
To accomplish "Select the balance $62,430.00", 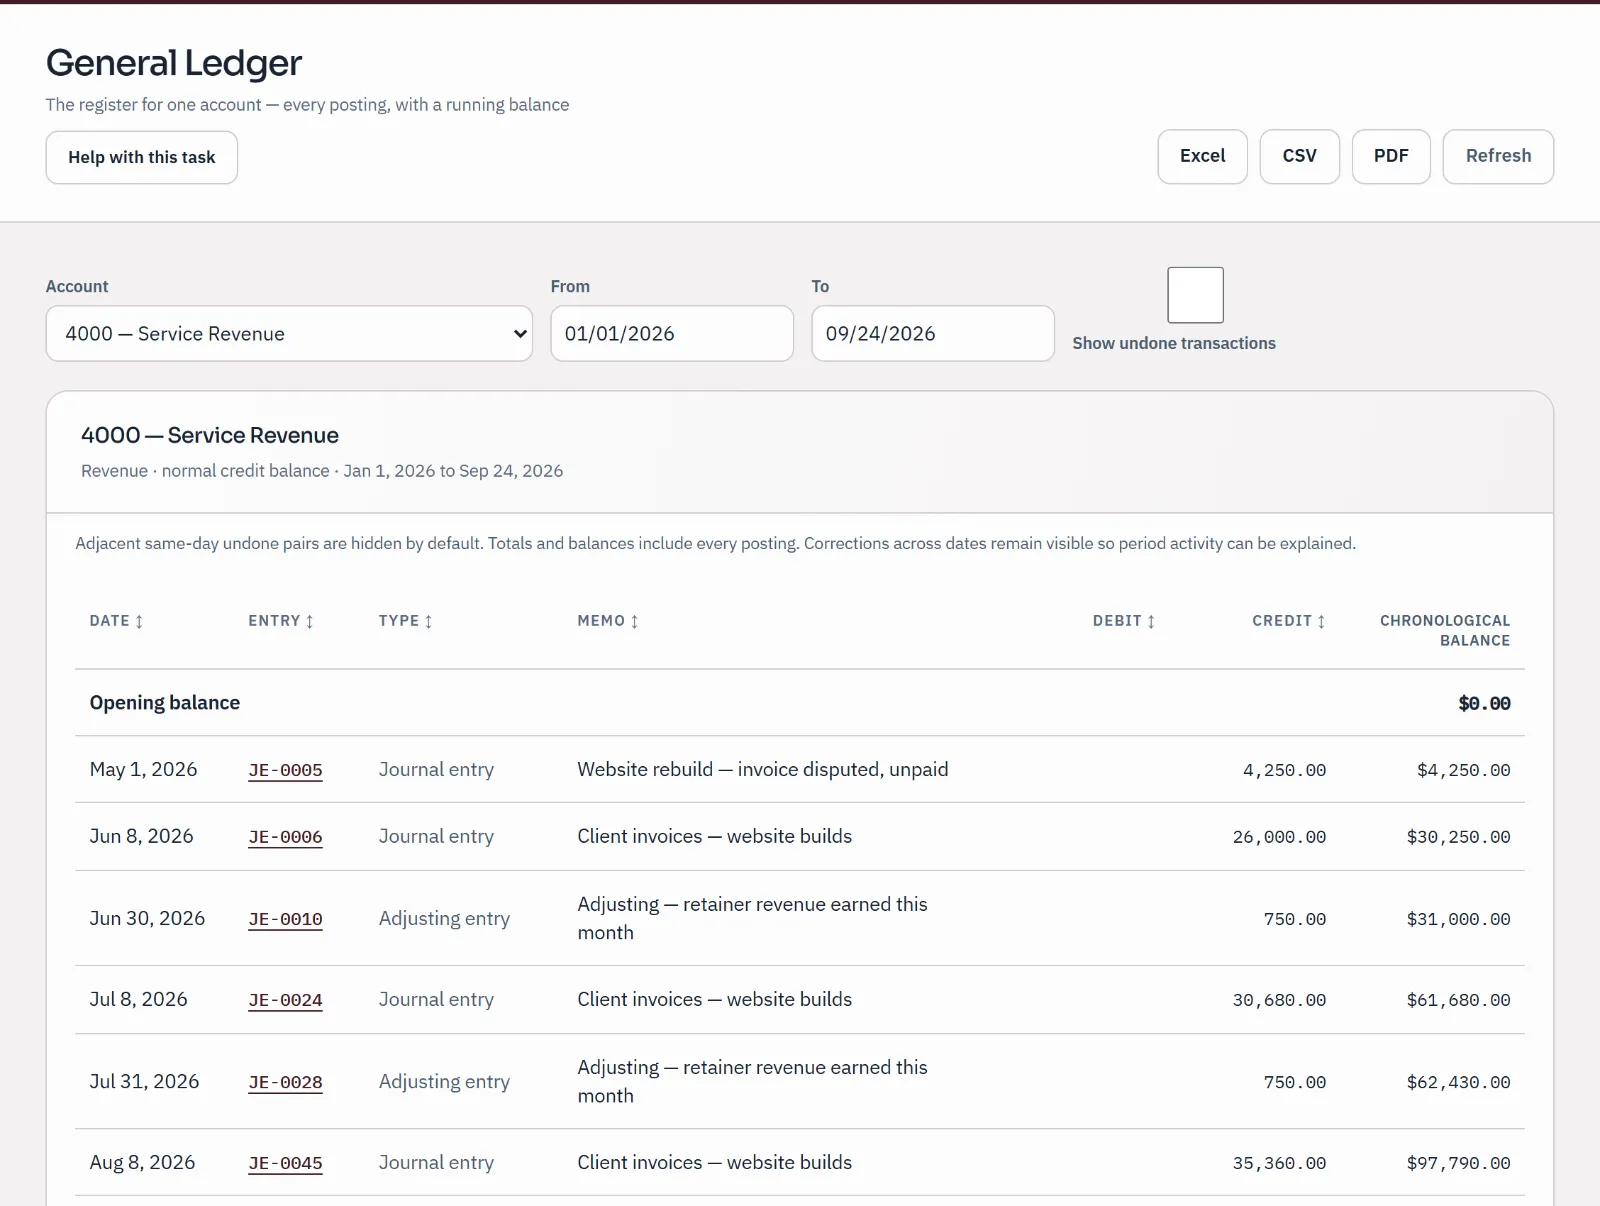I will (x=1458, y=1082).
